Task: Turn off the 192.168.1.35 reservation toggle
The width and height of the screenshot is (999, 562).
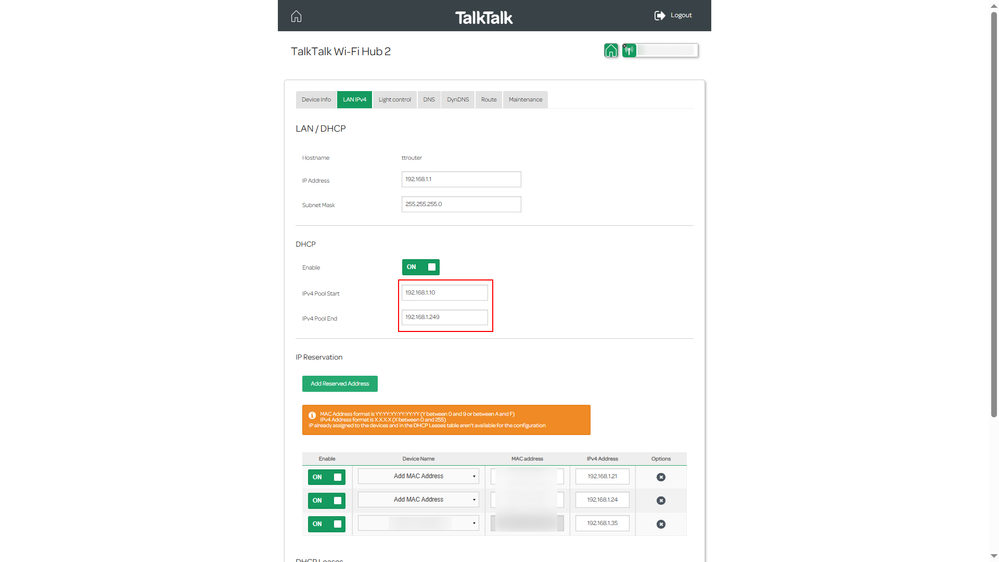Action: pos(326,524)
